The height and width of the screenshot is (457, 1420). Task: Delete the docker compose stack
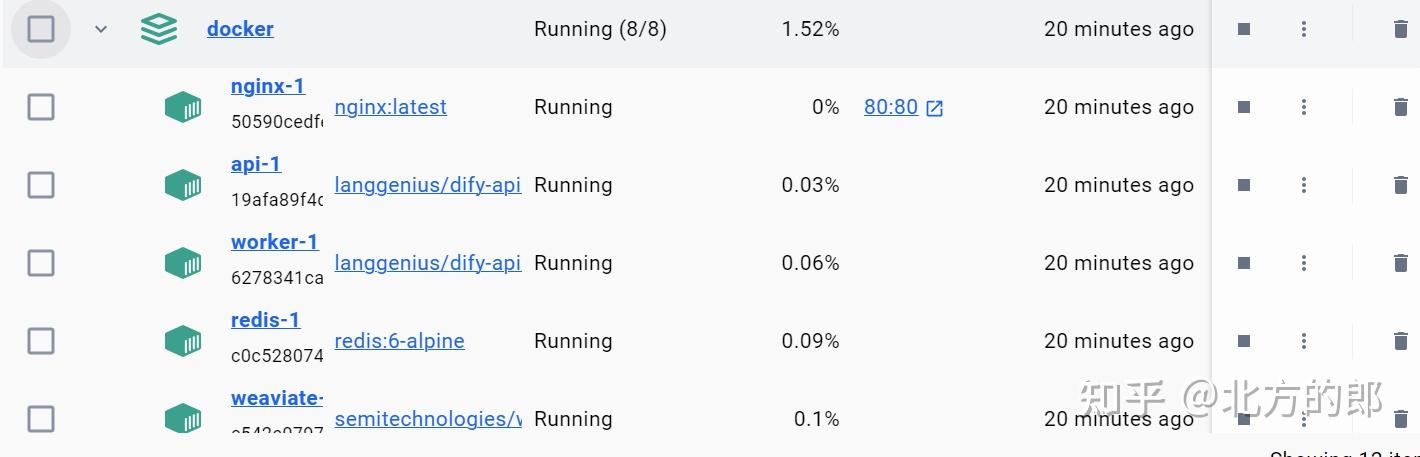[1400, 29]
